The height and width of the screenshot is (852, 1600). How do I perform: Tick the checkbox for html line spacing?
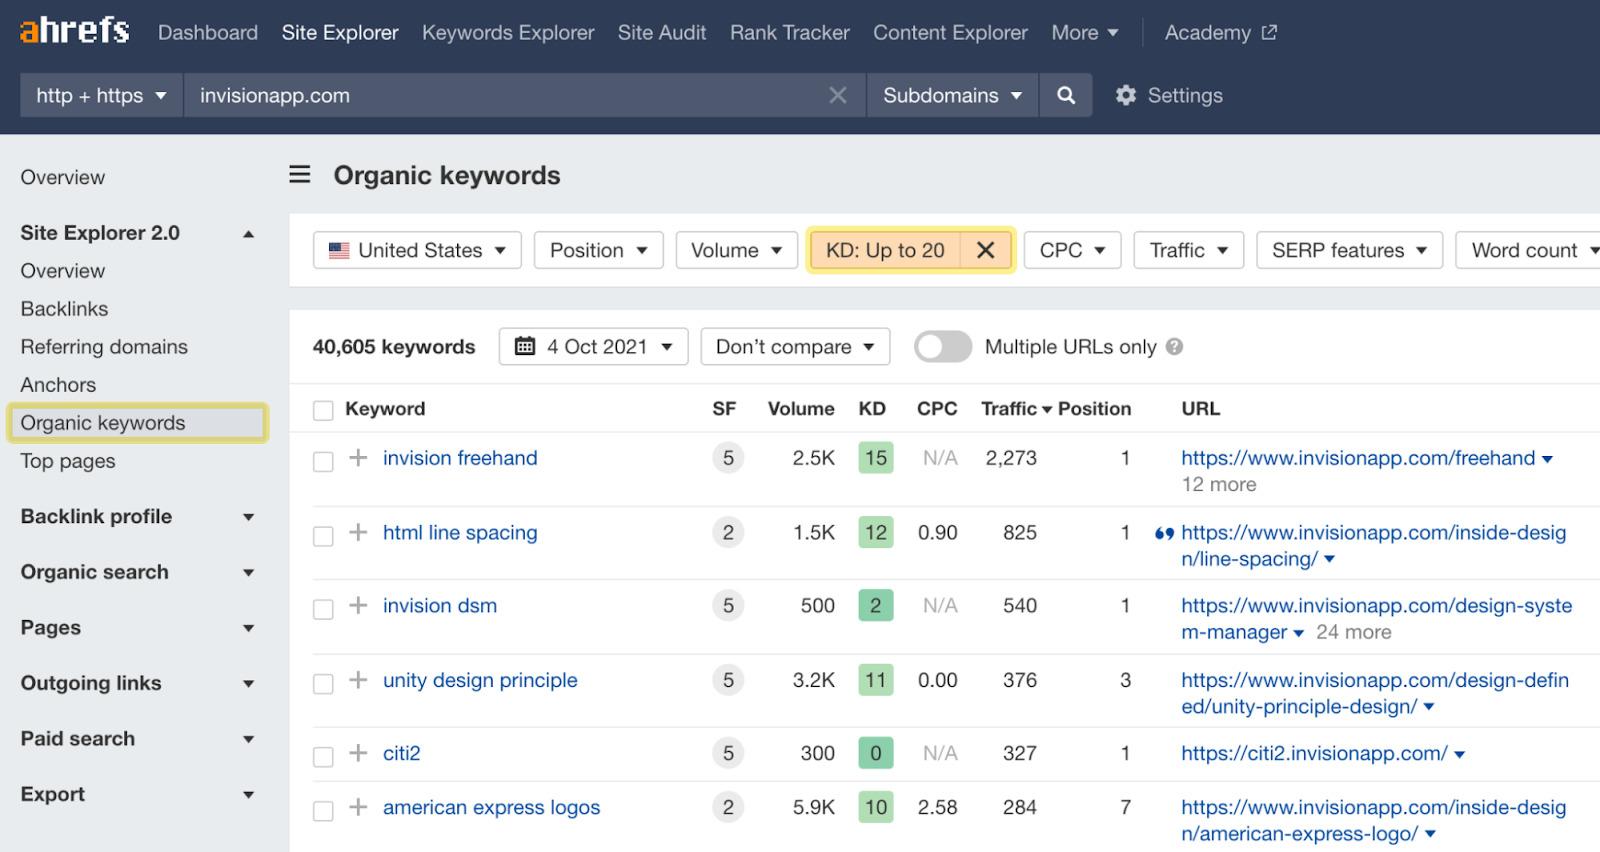click(x=323, y=536)
